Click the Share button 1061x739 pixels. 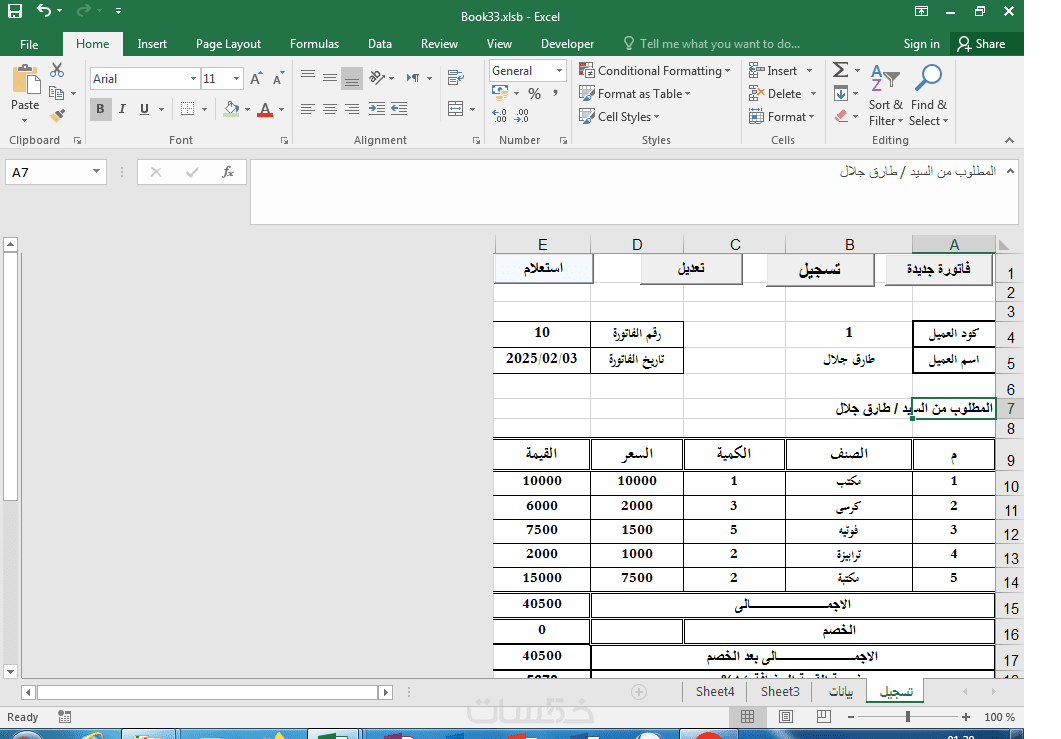(982, 44)
